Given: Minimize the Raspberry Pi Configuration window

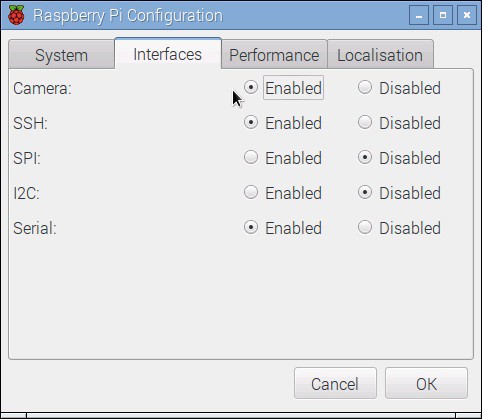Looking at the screenshot, I should point(419,15).
